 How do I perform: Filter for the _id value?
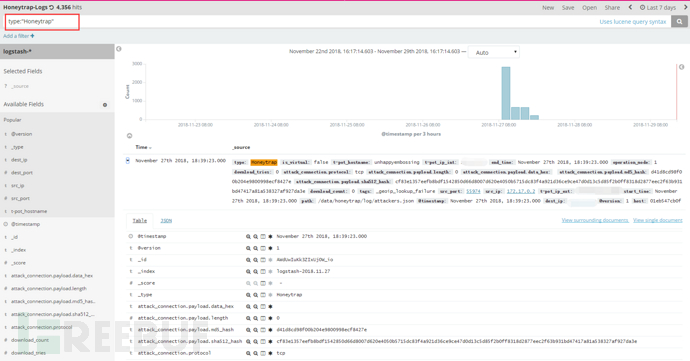(x=248, y=260)
